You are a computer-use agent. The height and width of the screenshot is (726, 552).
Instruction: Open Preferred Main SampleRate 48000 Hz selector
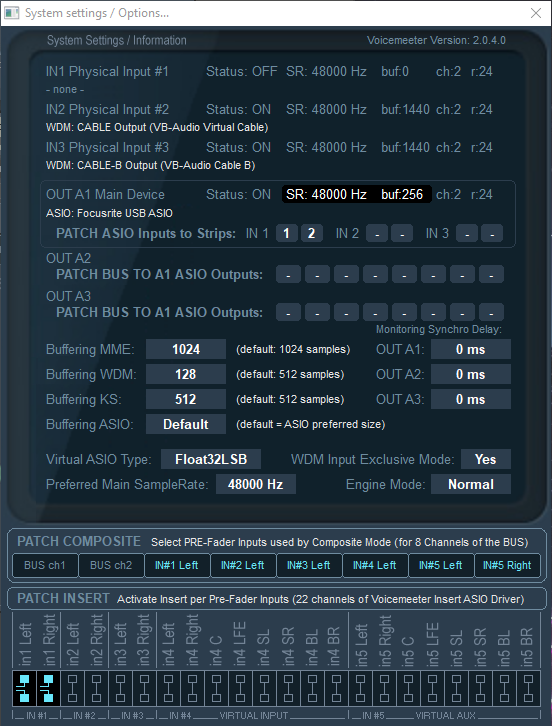tap(256, 484)
